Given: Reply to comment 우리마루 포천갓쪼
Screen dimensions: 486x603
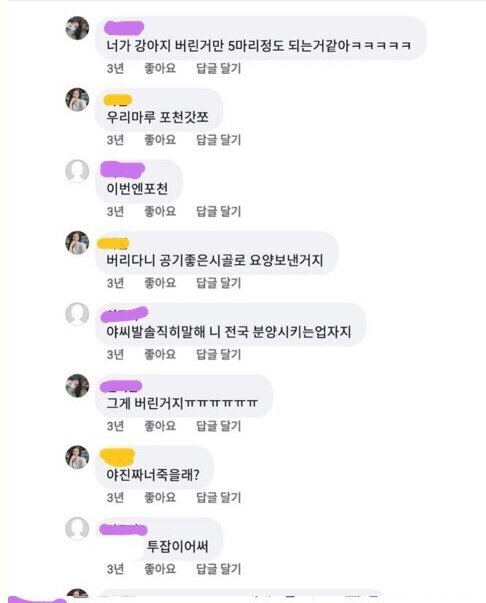Looking at the screenshot, I should [218, 140].
